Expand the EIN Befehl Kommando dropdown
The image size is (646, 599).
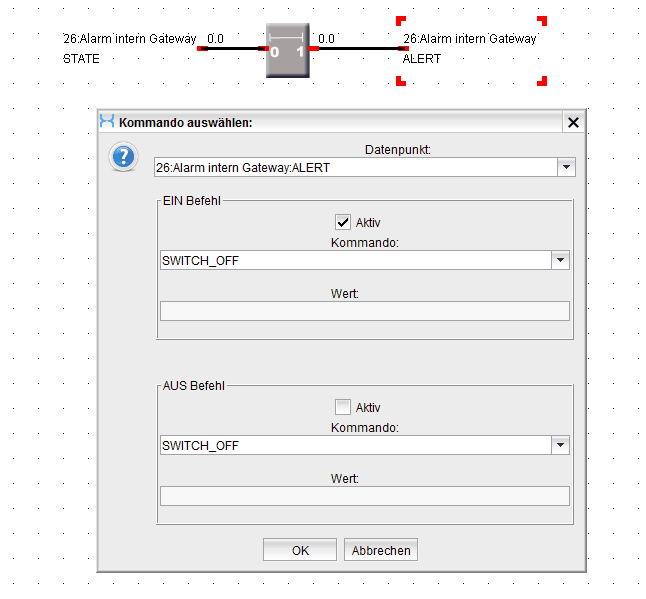560,260
